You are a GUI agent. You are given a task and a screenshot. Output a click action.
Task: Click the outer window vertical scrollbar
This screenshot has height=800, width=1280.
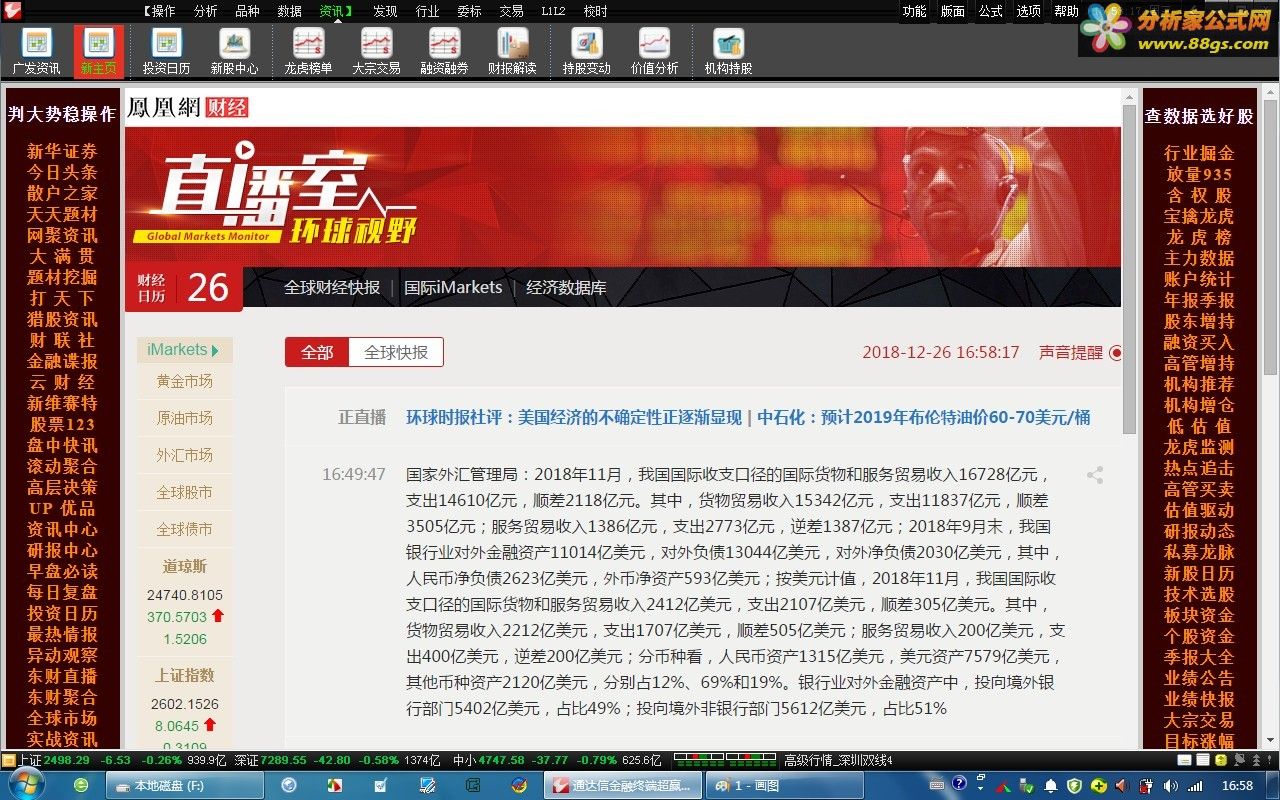pyautogui.click(x=1271, y=235)
